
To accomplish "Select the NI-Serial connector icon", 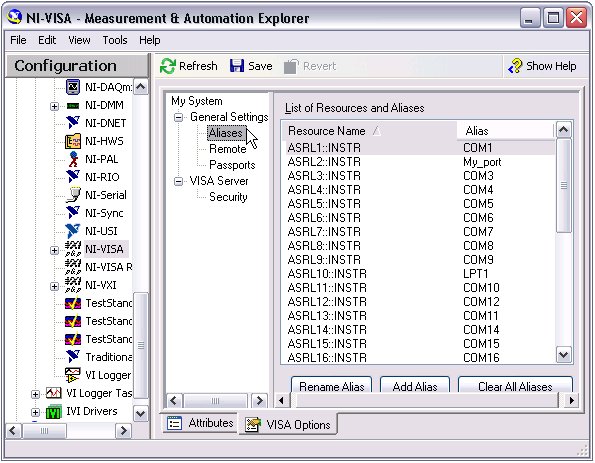I will (73, 195).
